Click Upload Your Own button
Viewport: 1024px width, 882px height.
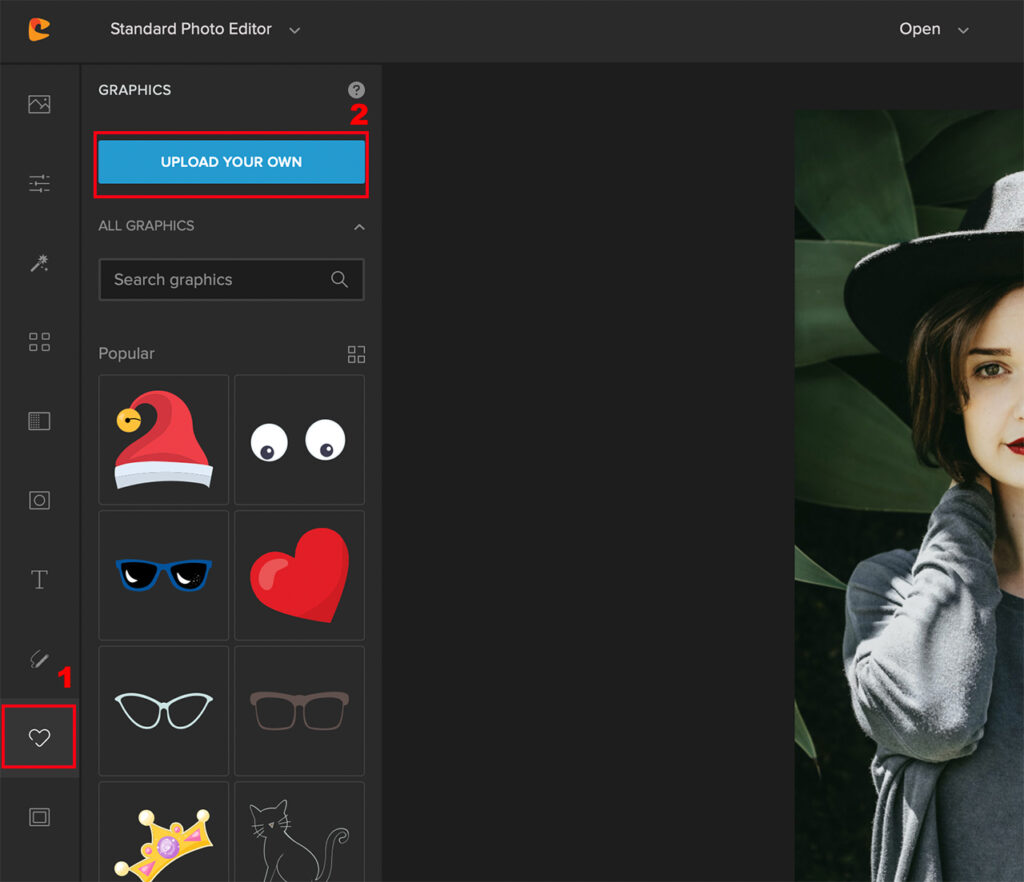[231, 162]
